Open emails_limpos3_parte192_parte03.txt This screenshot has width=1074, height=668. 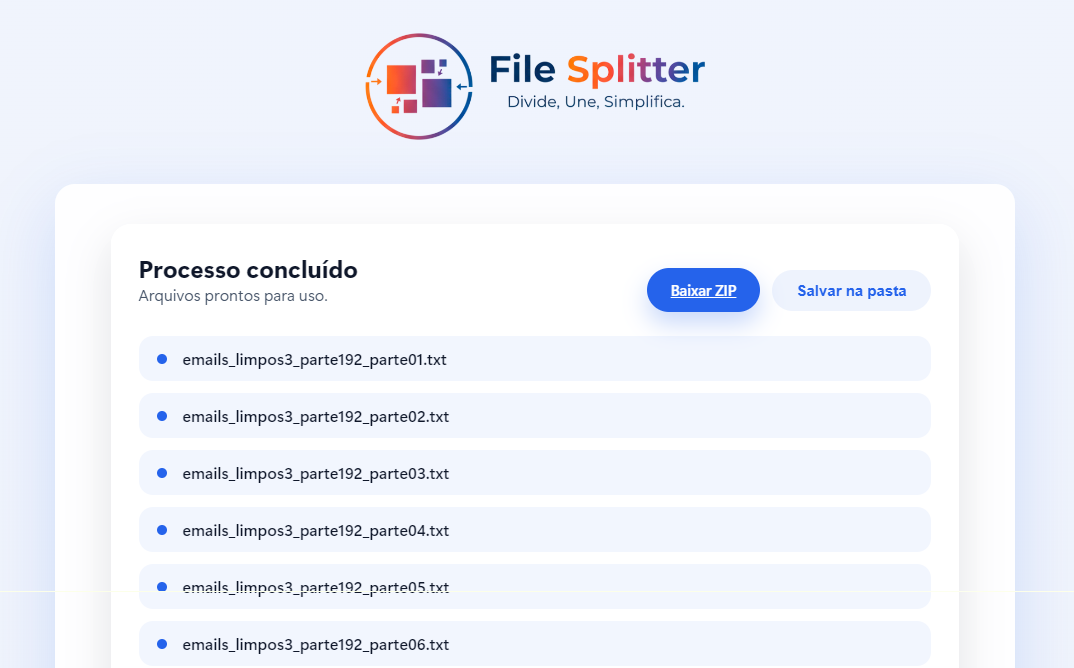click(x=314, y=472)
